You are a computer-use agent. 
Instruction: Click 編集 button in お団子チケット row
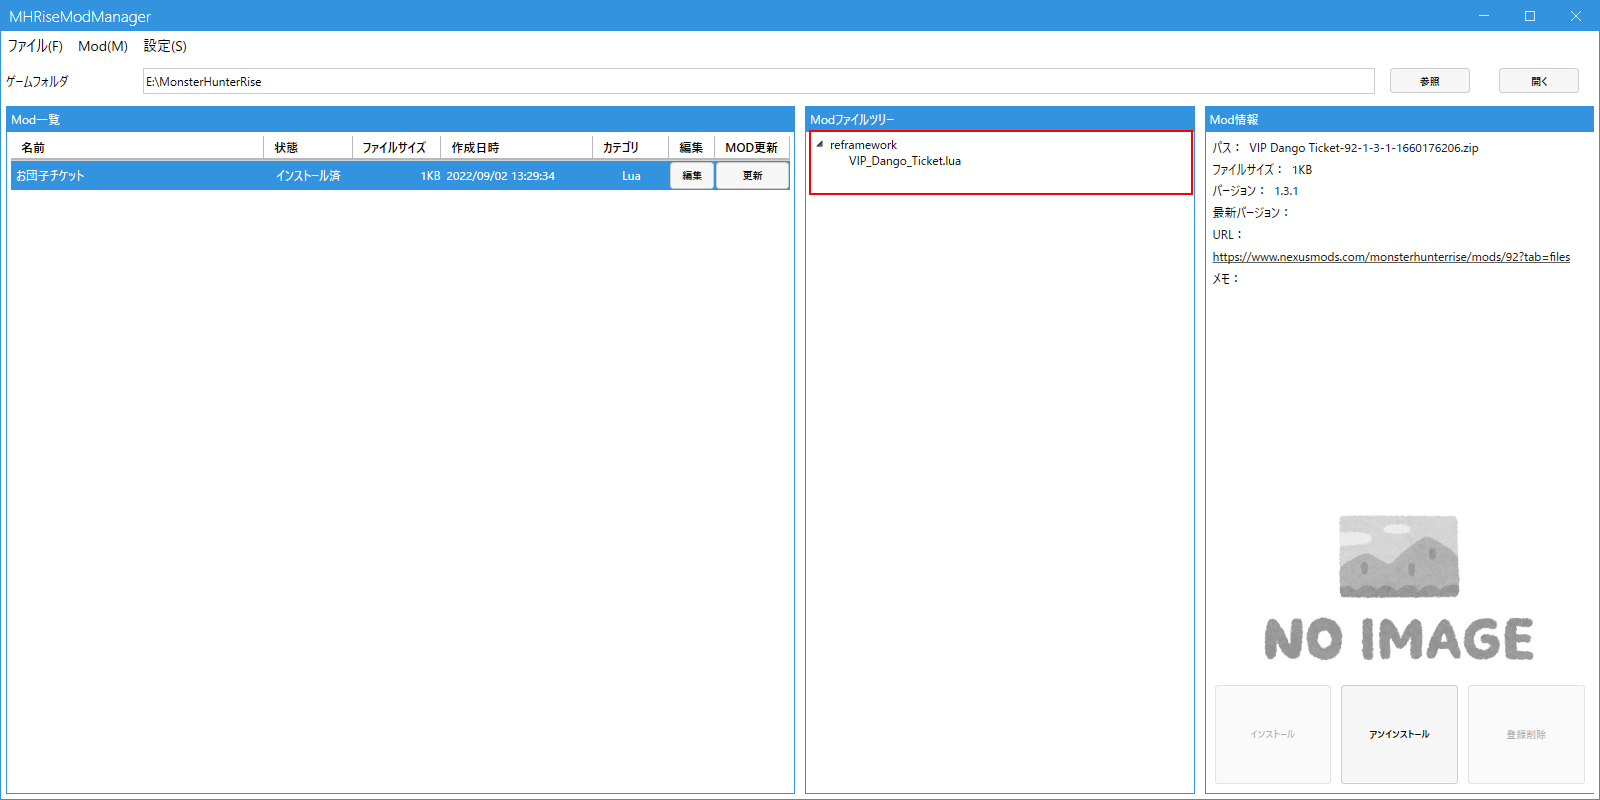tap(692, 175)
